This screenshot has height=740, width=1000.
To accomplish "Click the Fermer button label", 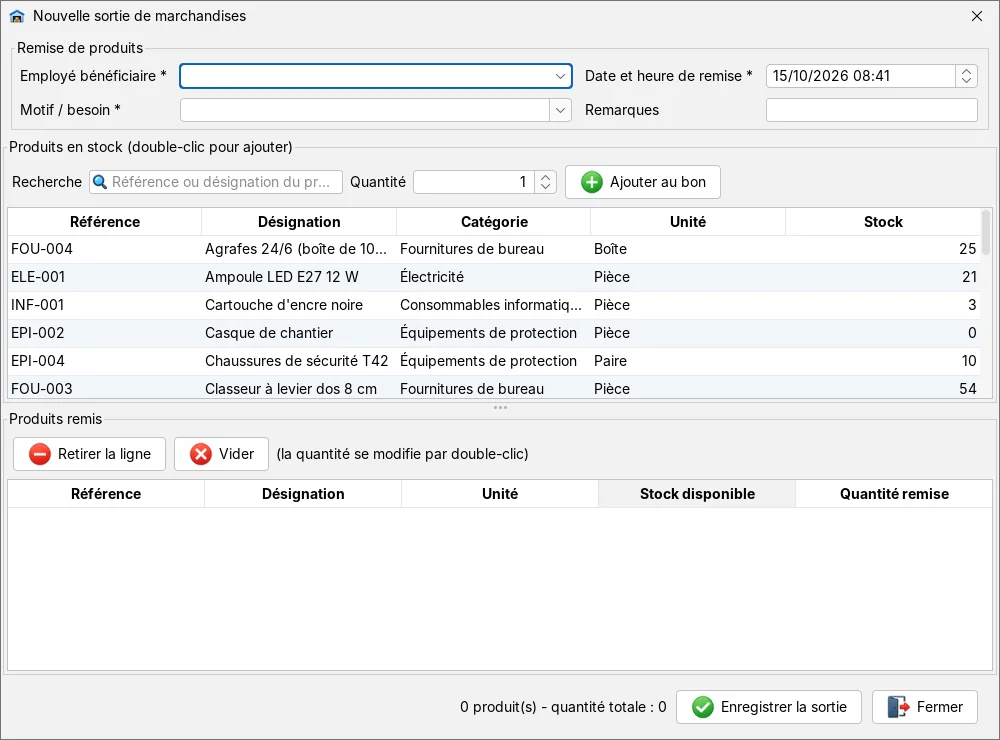I will coord(939,707).
